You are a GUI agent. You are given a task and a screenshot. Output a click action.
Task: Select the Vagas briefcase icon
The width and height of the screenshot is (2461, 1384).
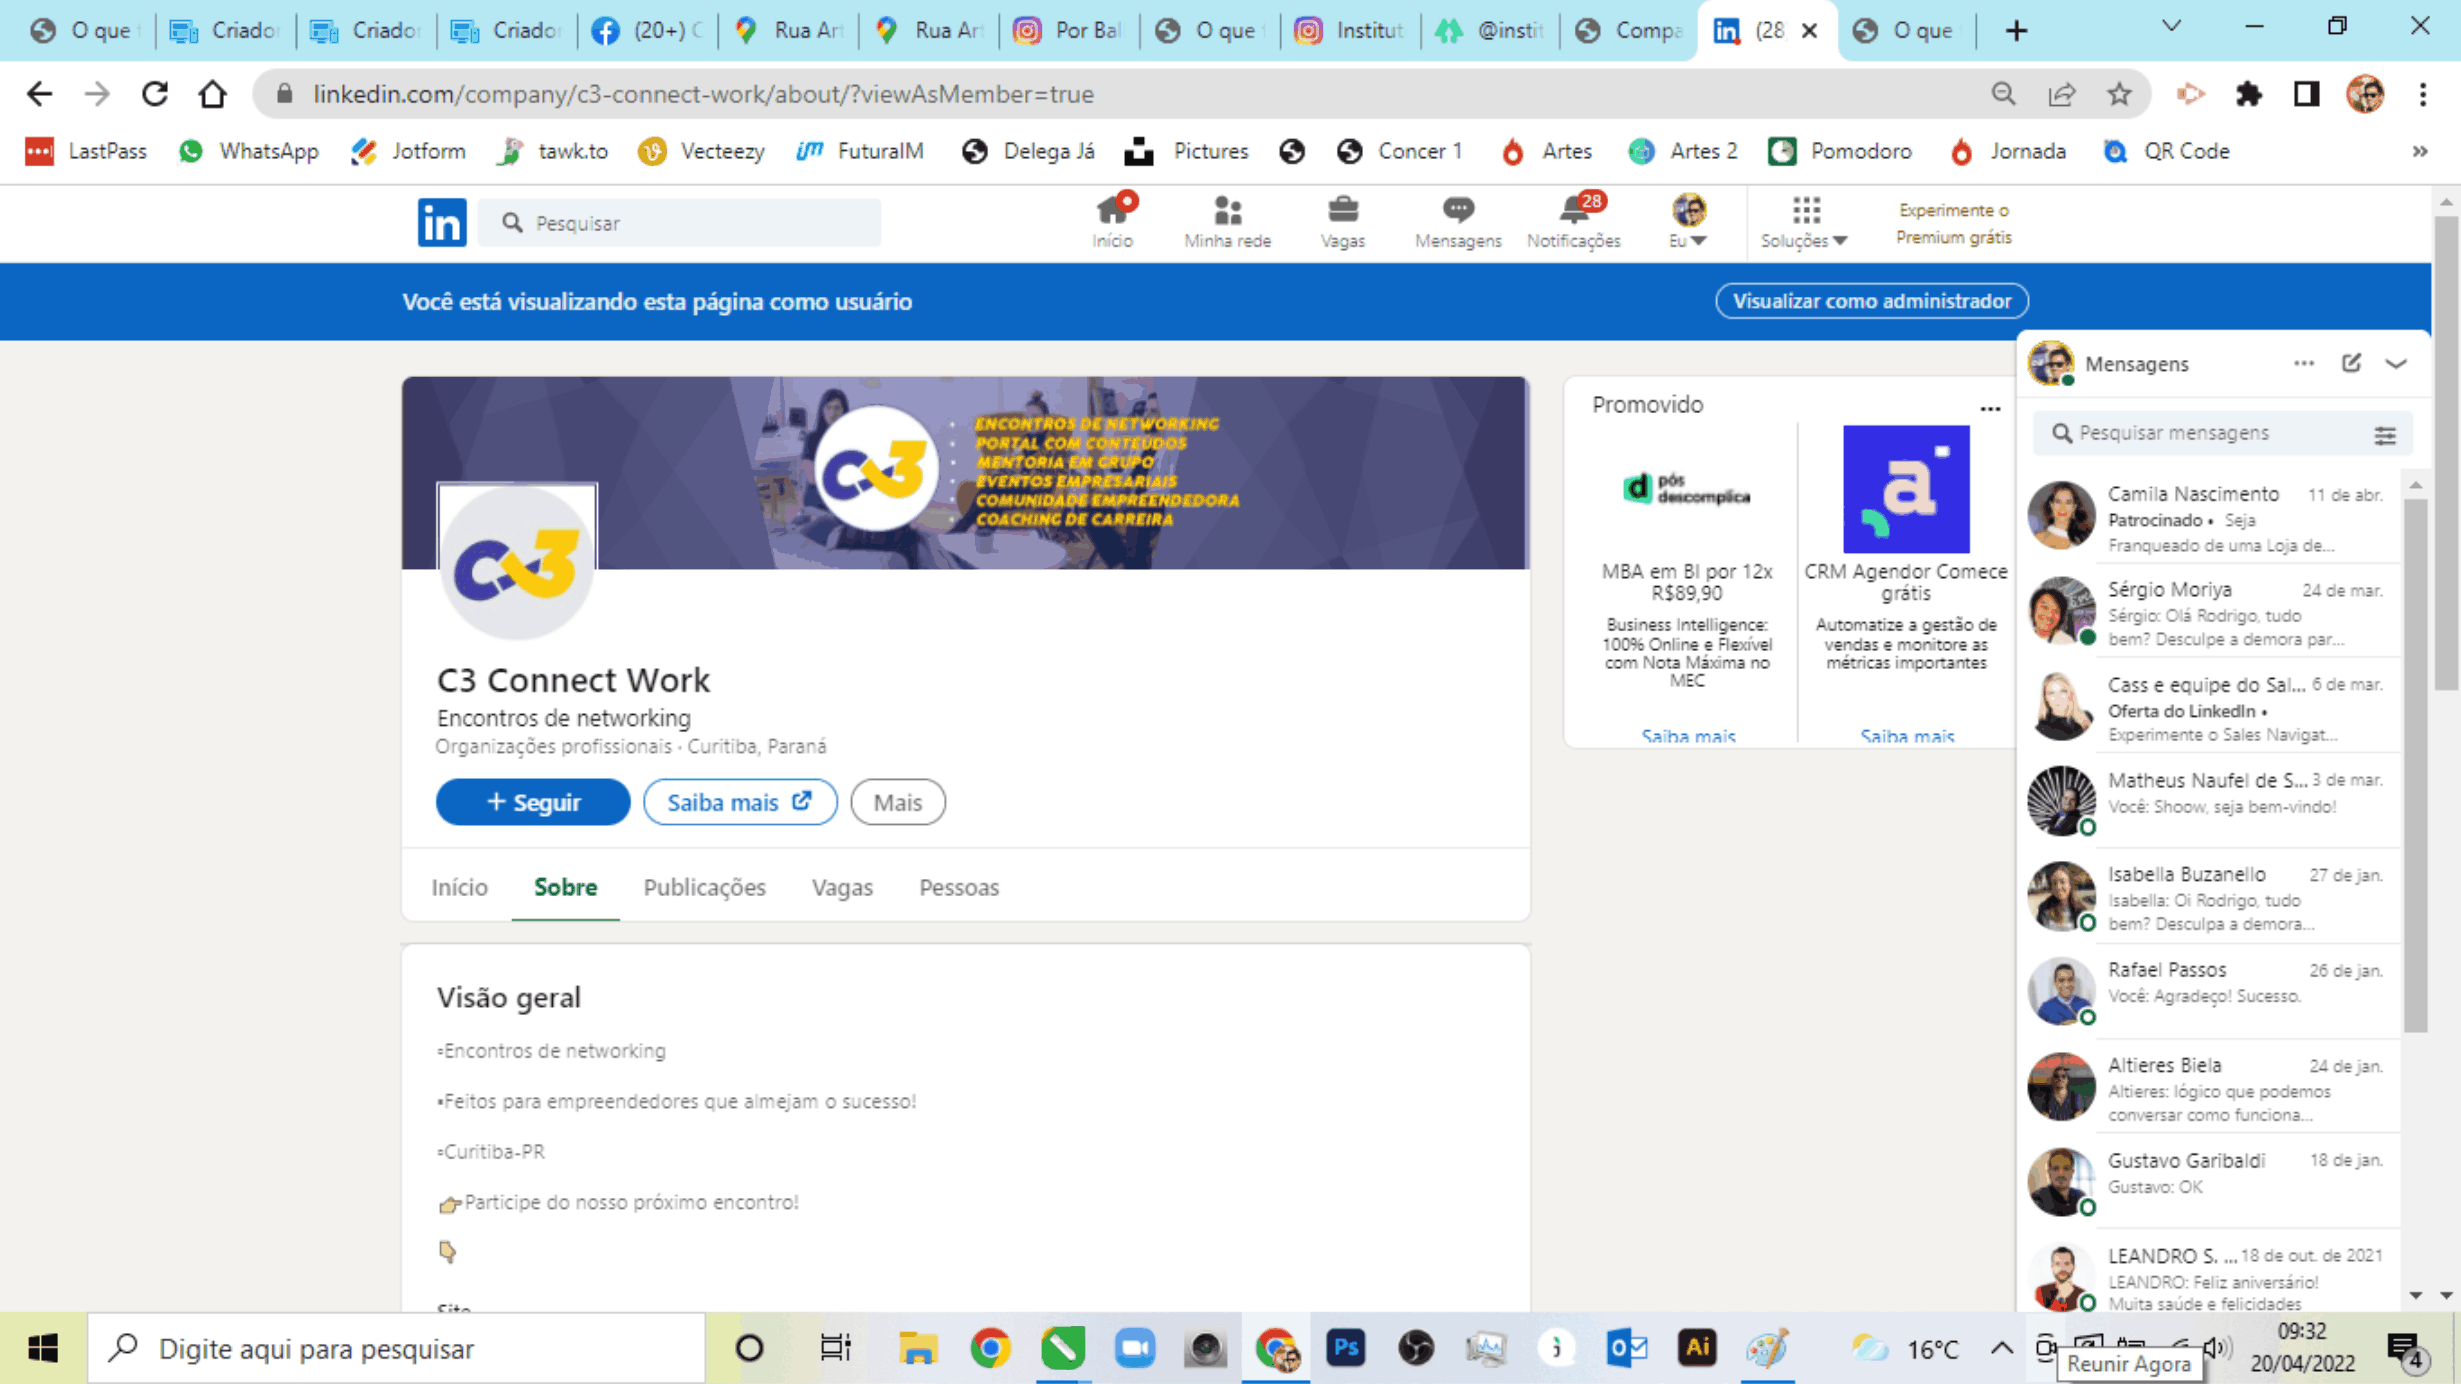point(1343,212)
